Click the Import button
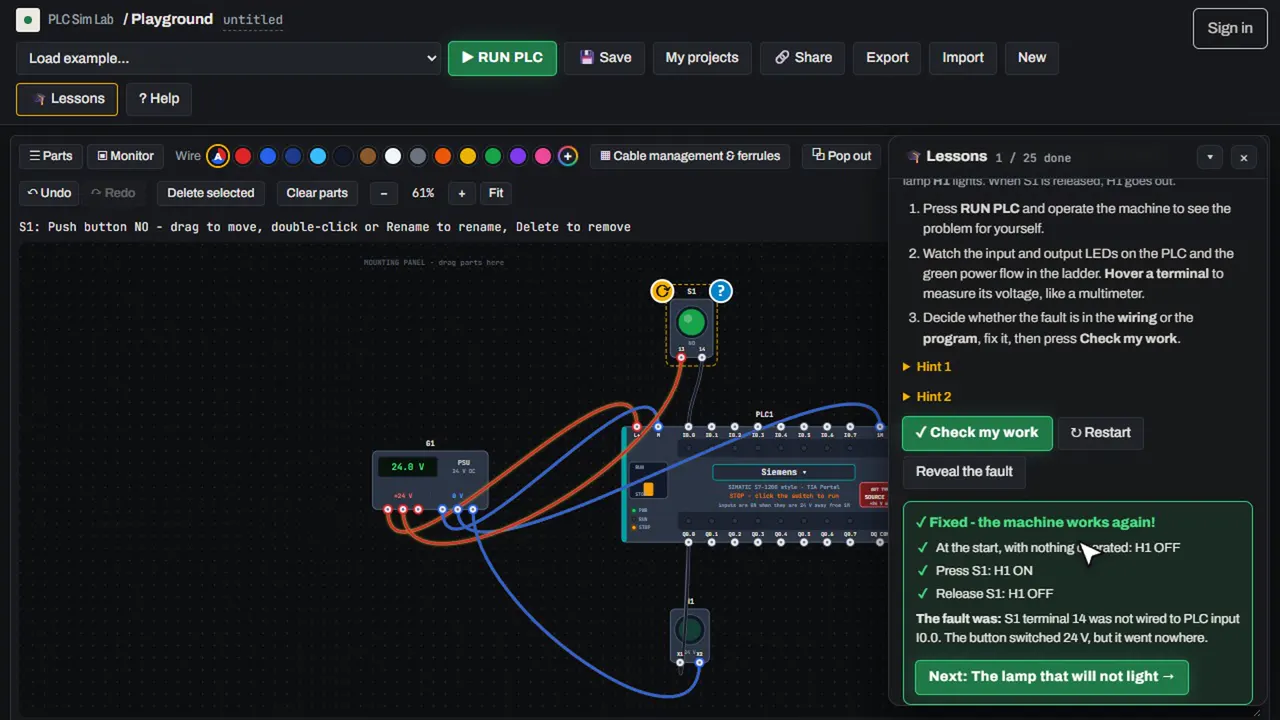This screenshot has width=1280, height=720. click(963, 58)
